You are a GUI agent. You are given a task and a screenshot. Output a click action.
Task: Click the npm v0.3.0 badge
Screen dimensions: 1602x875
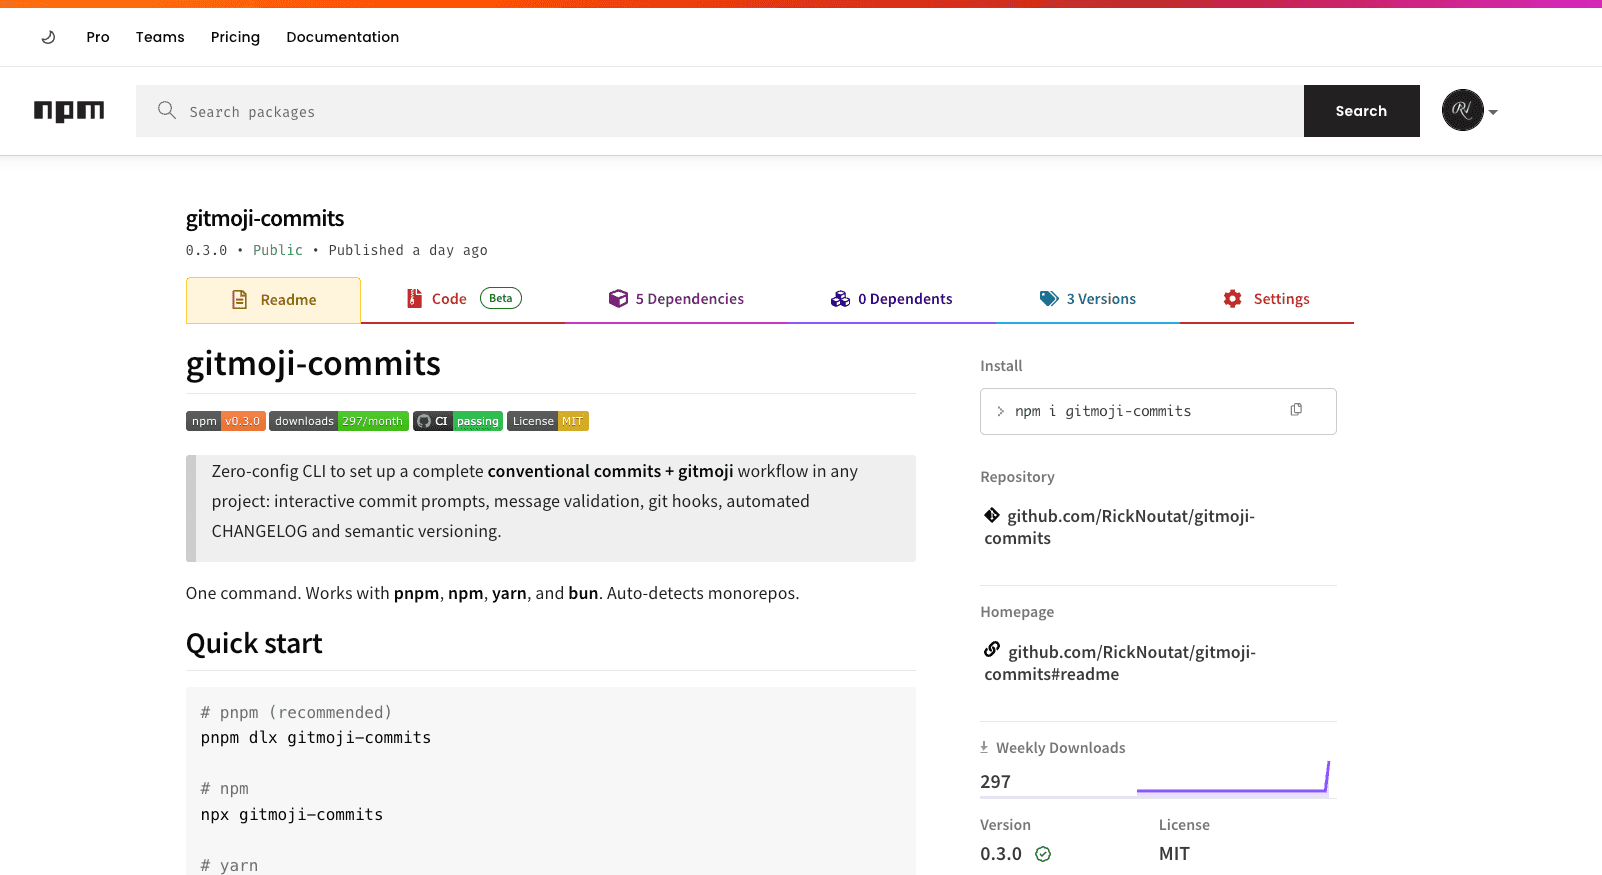pos(225,421)
